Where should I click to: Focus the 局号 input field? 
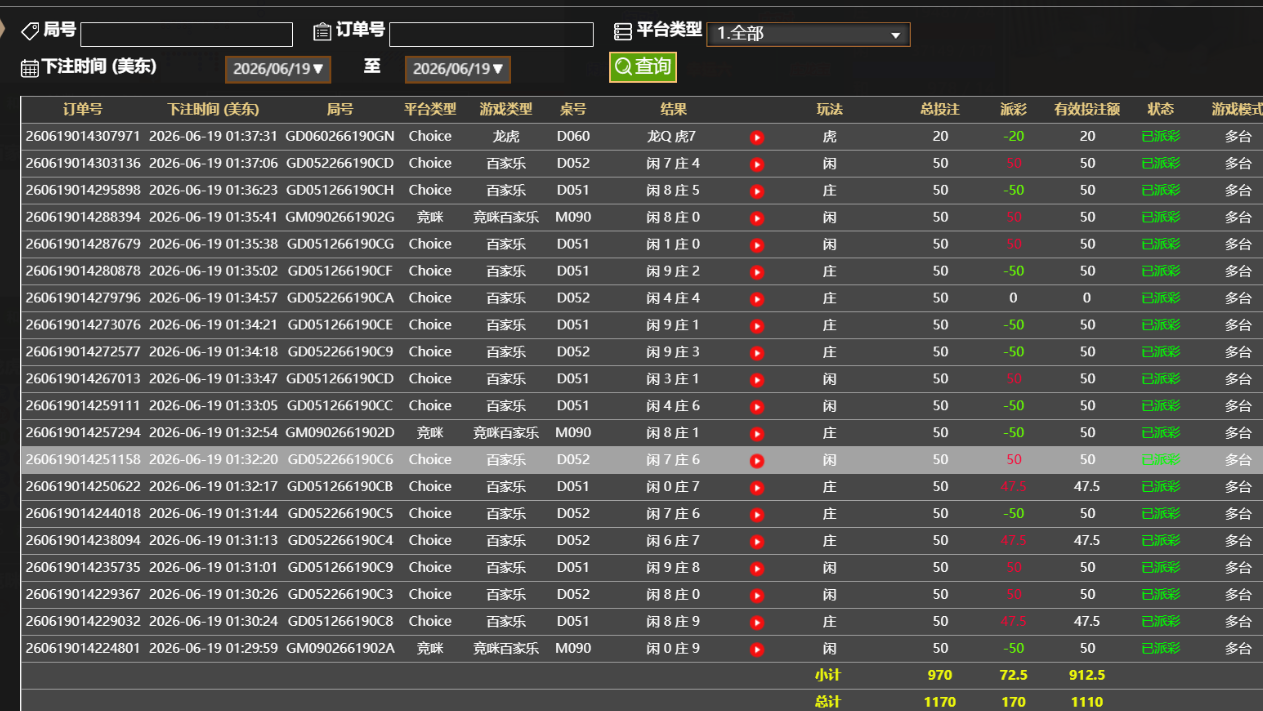186,34
